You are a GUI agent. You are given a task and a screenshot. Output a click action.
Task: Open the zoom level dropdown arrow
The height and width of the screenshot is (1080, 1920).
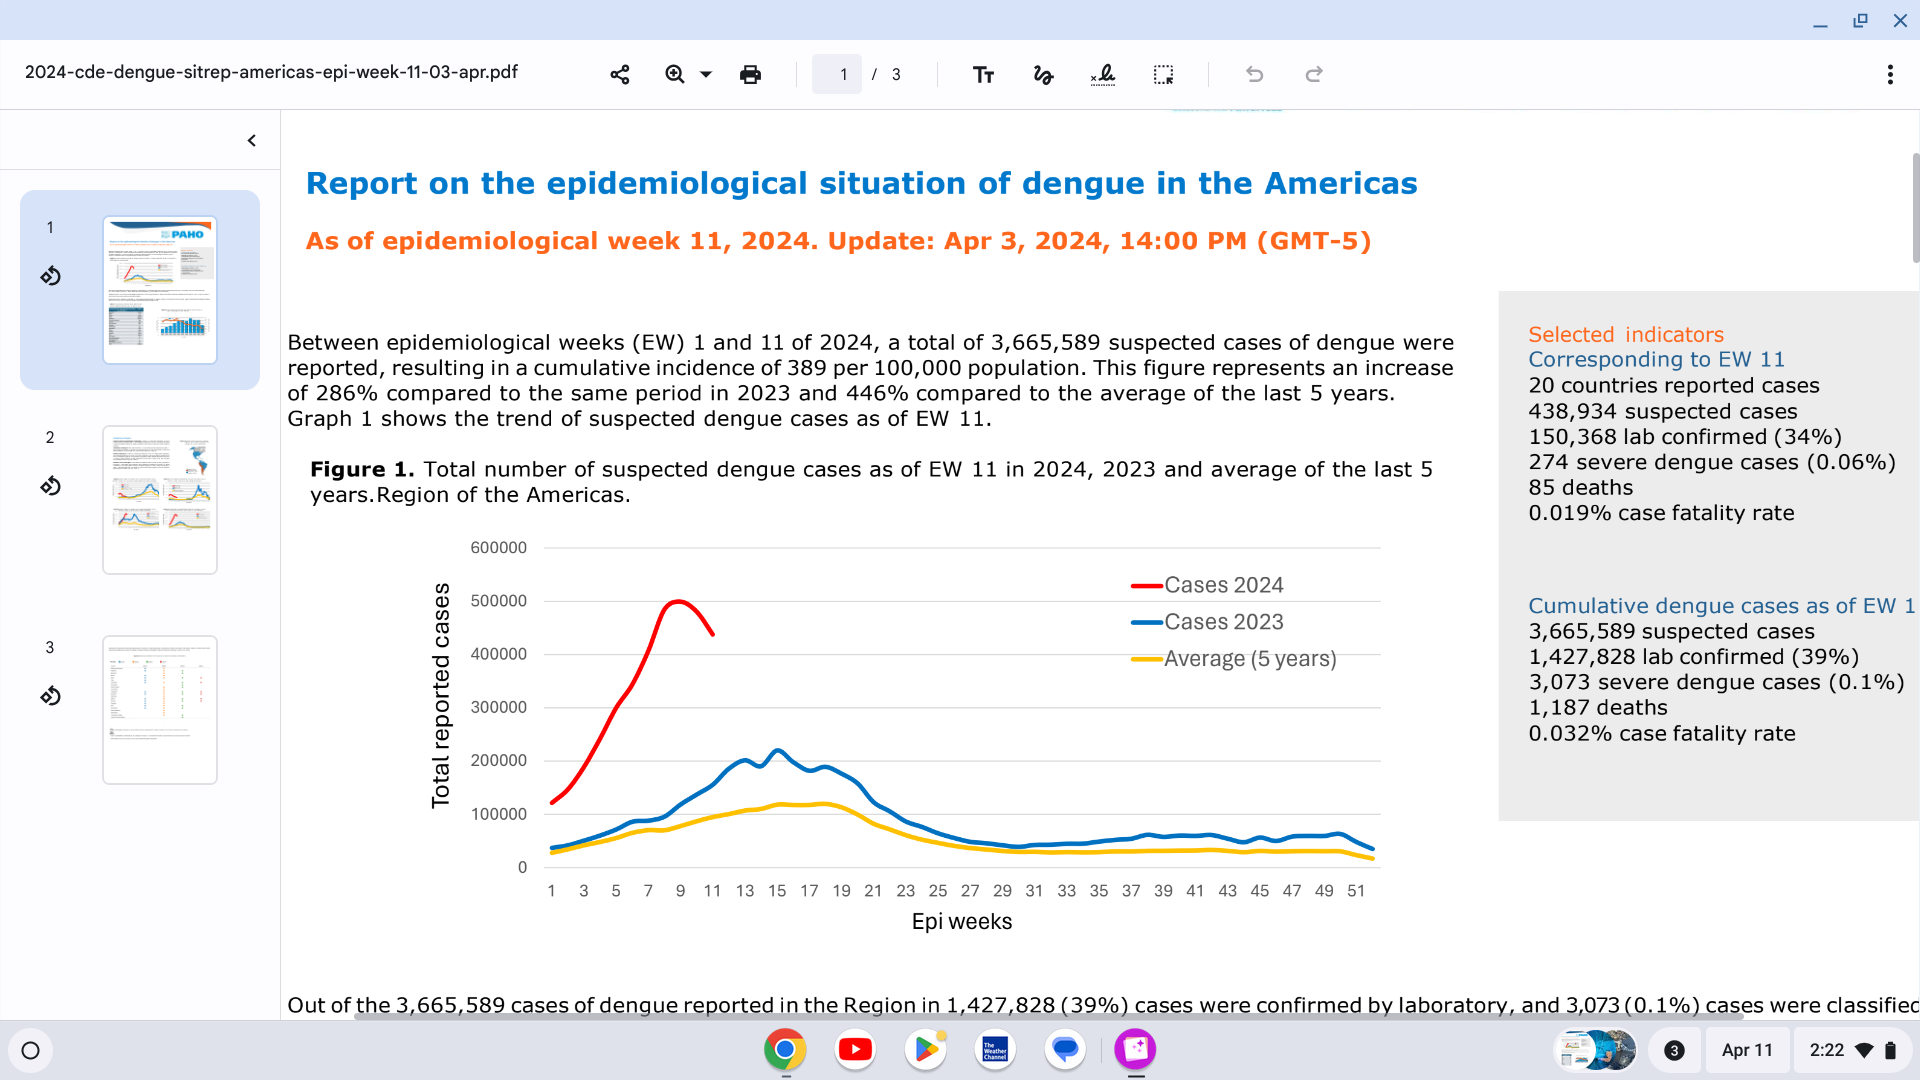(706, 75)
